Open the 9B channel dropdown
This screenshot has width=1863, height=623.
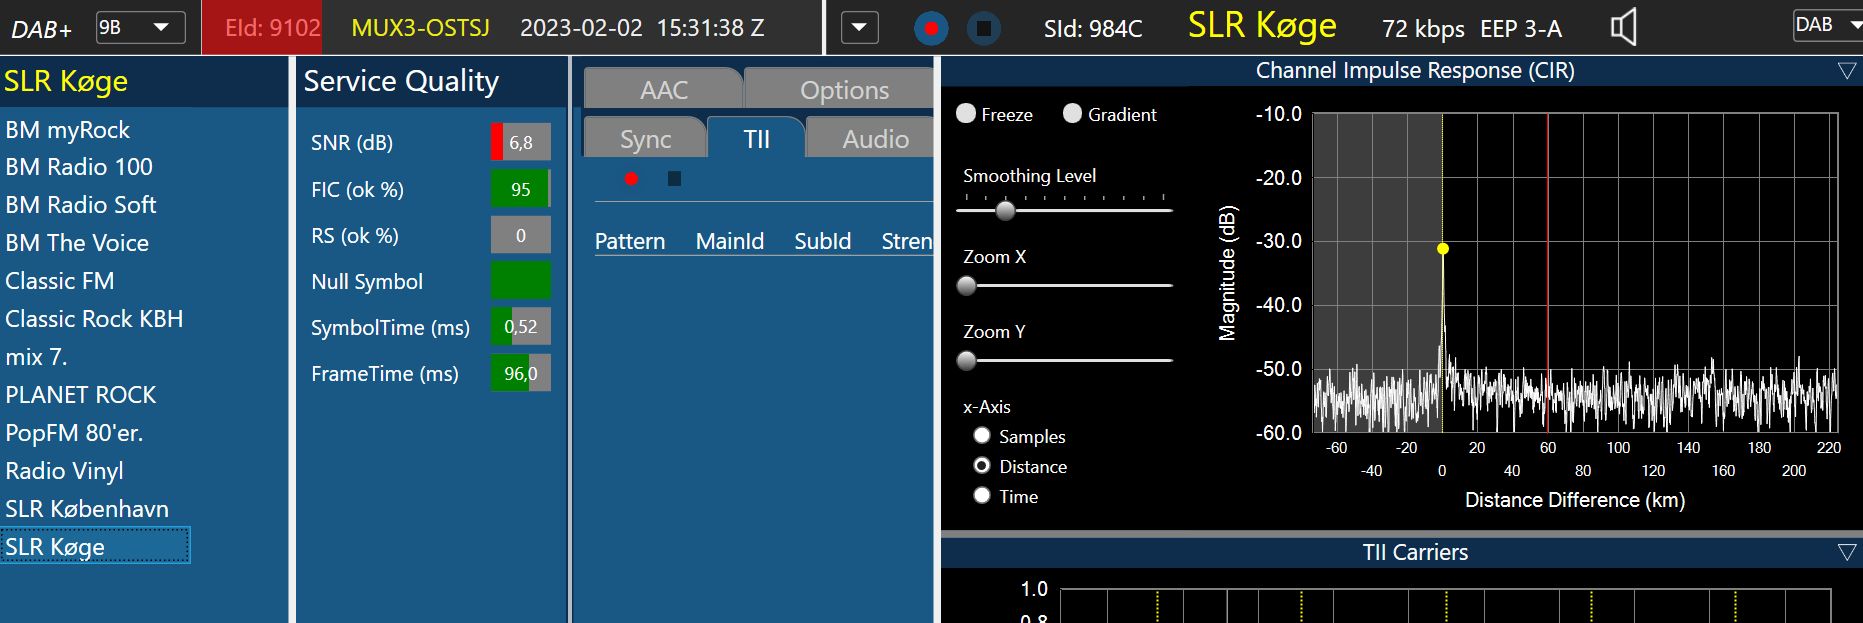pos(140,28)
